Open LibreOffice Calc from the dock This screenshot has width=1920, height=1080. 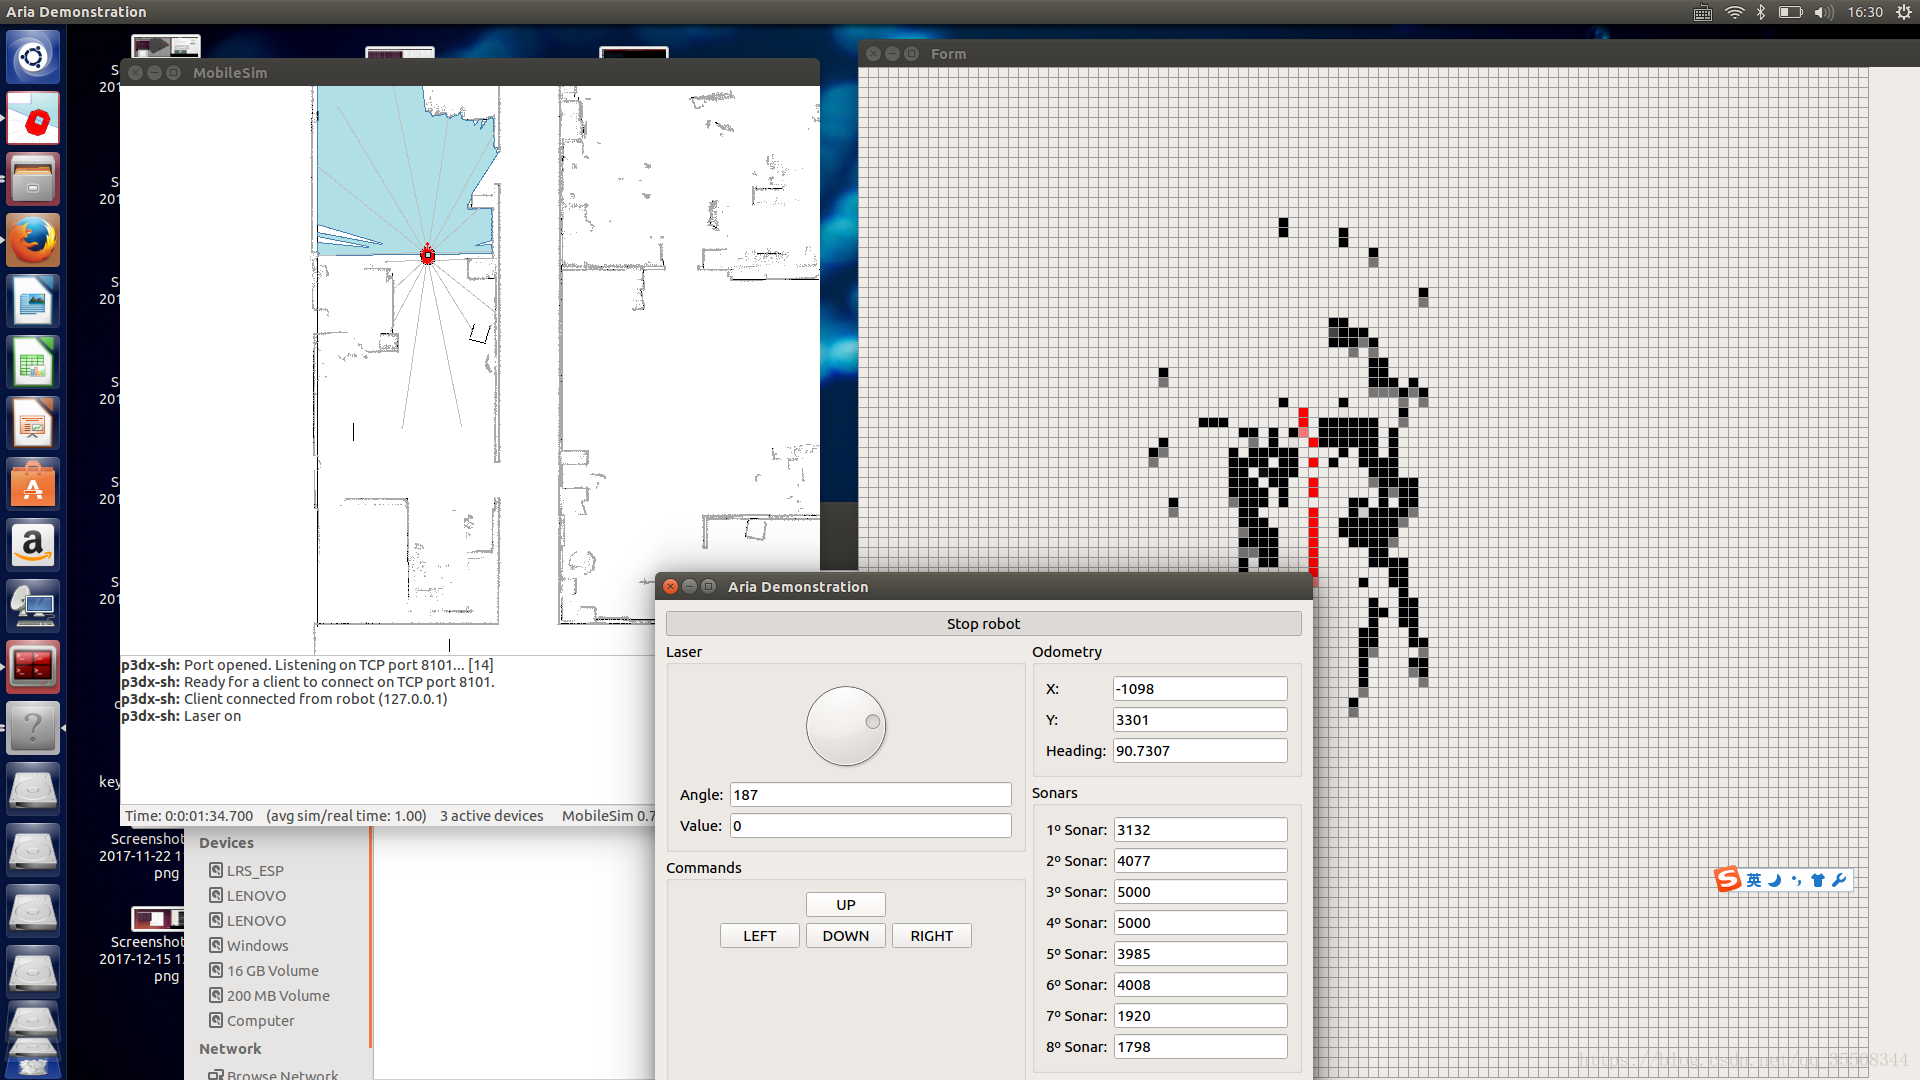33,363
